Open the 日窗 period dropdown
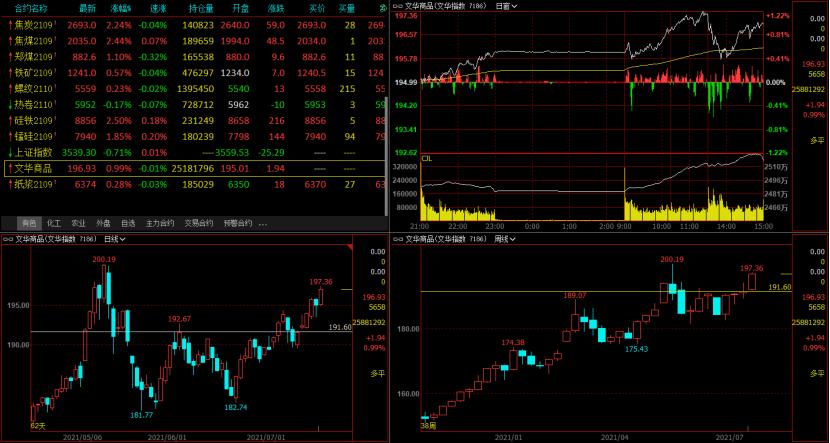 [506, 6]
